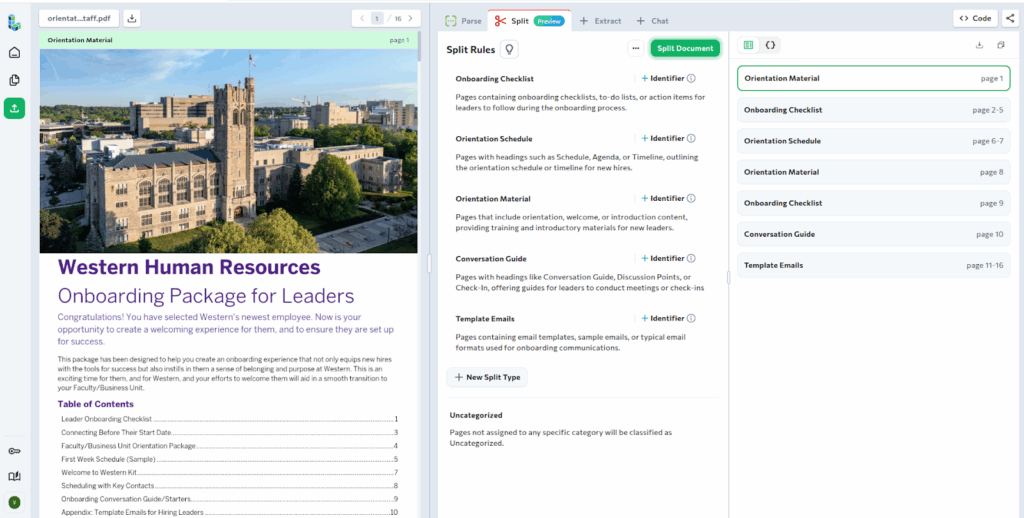Copy split results using the copy icon
Viewport: 1024px width, 518px height.
[1001, 45]
